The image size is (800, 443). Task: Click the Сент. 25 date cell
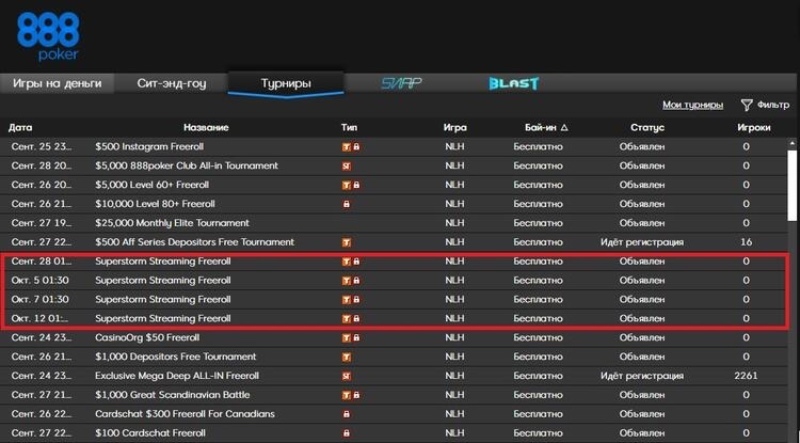point(42,147)
